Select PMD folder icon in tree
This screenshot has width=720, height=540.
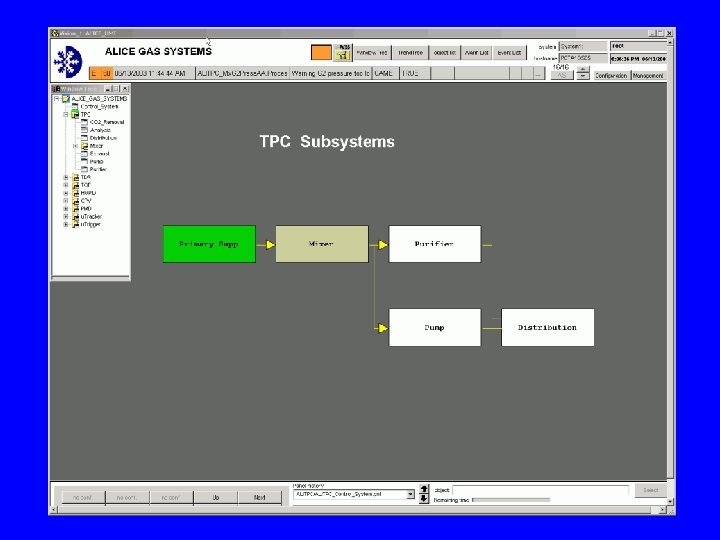click(x=75, y=209)
